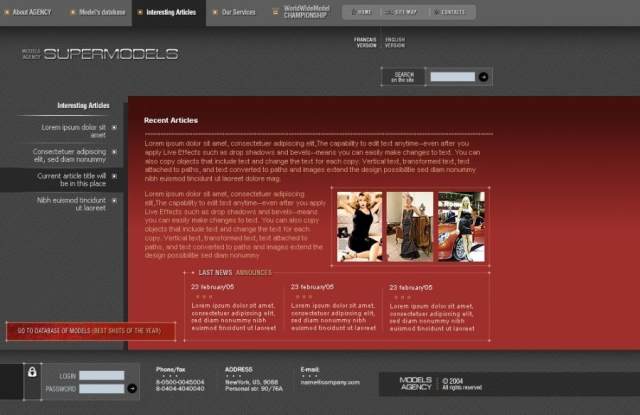Open the Site Map link

tap(401, 12)
